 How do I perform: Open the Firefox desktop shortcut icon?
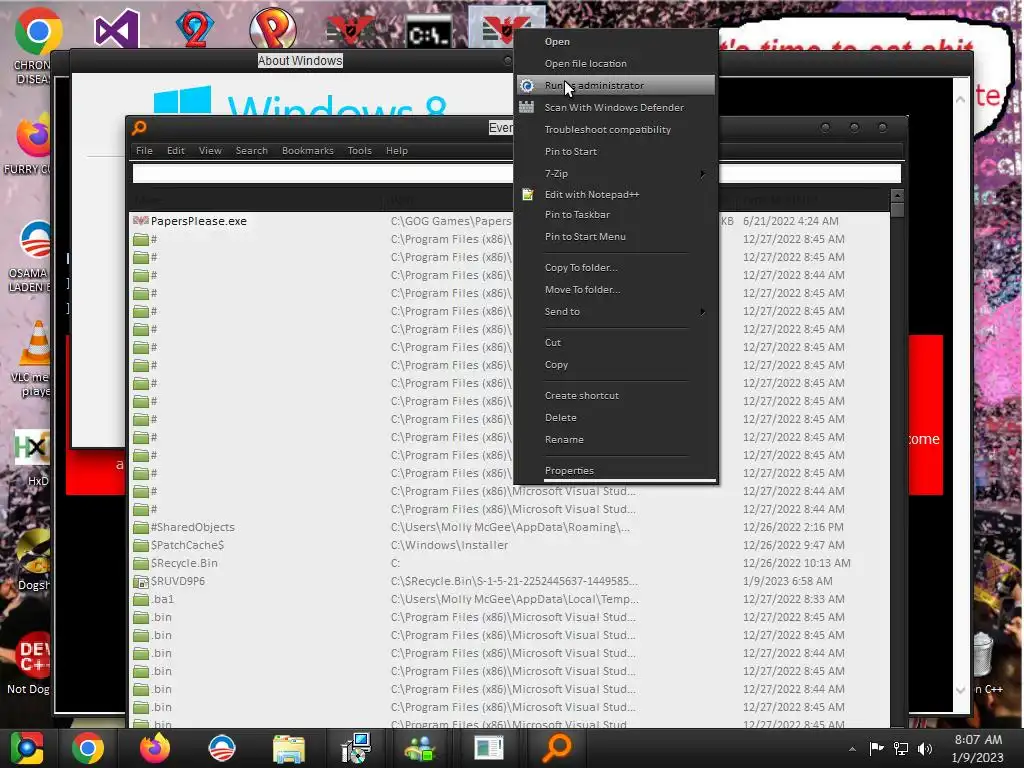coord(34,136)
